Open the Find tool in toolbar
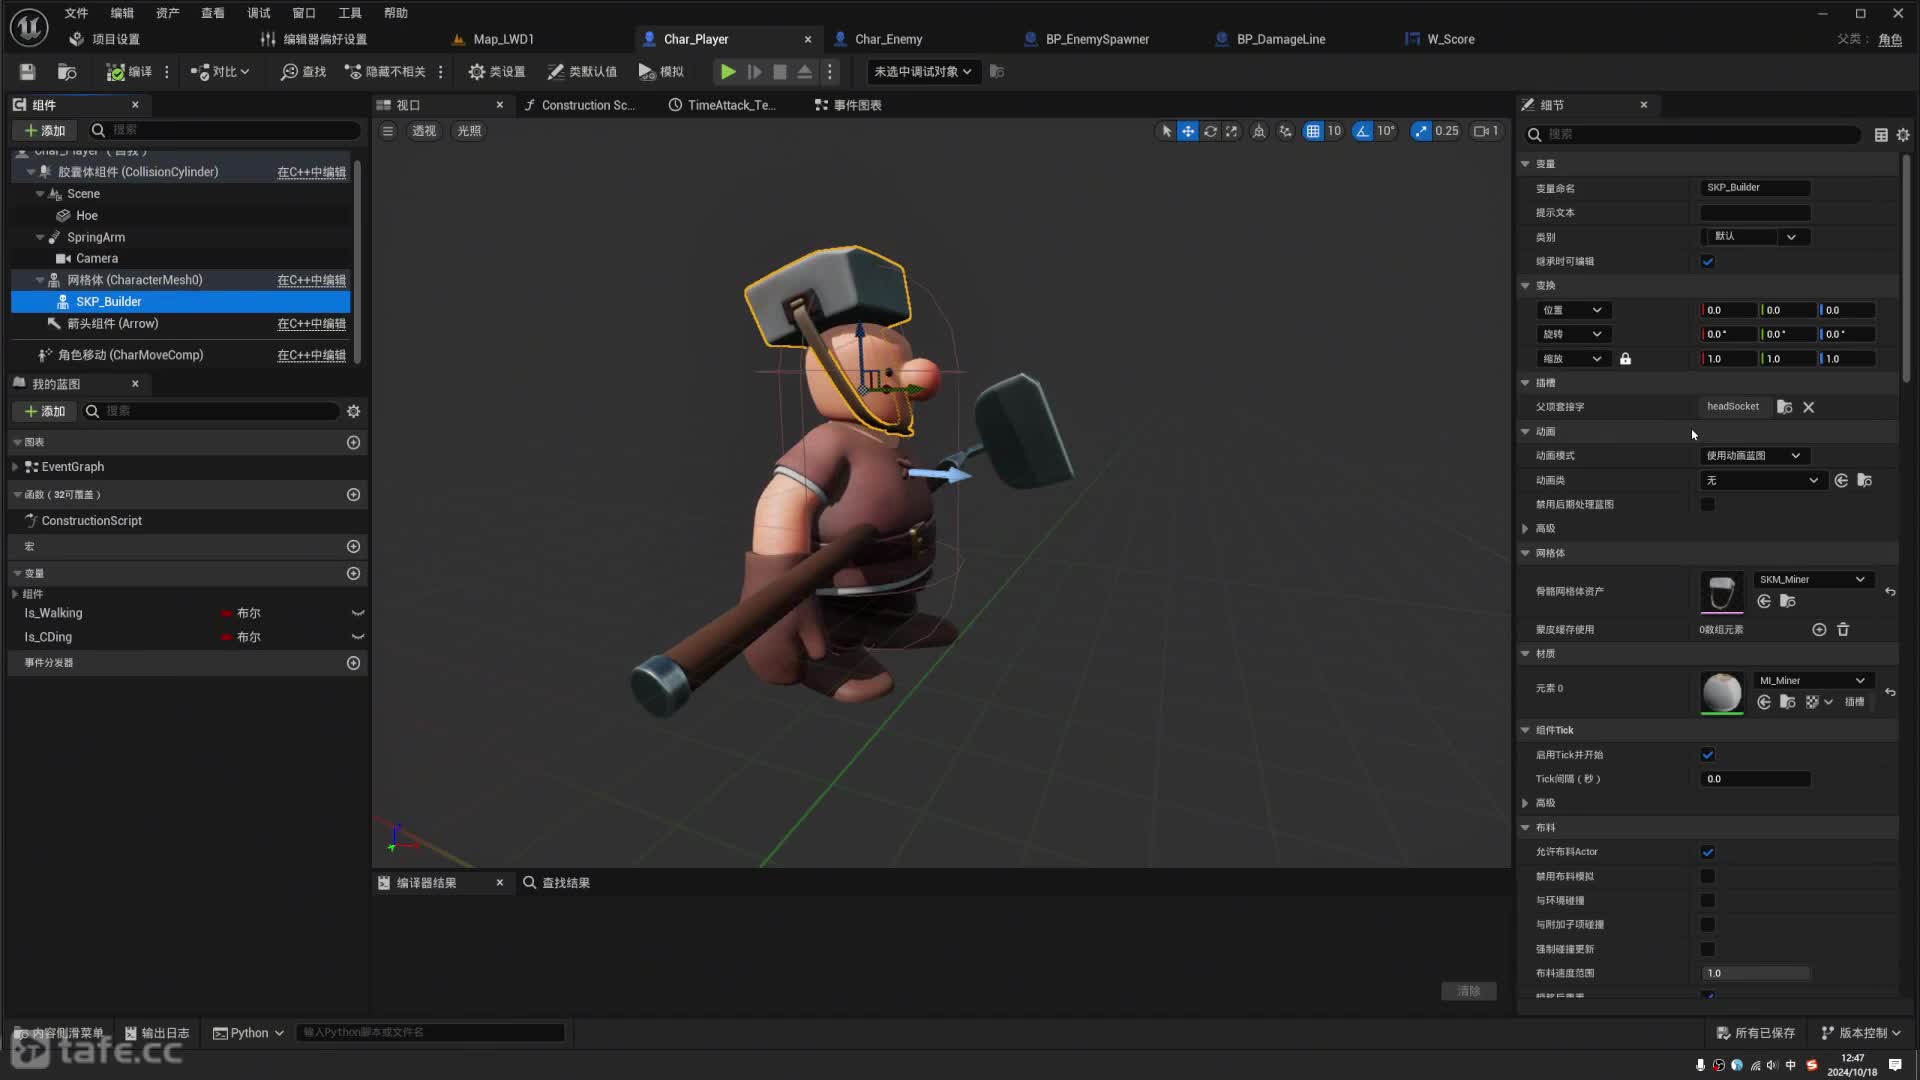 (x=303, y=71)
